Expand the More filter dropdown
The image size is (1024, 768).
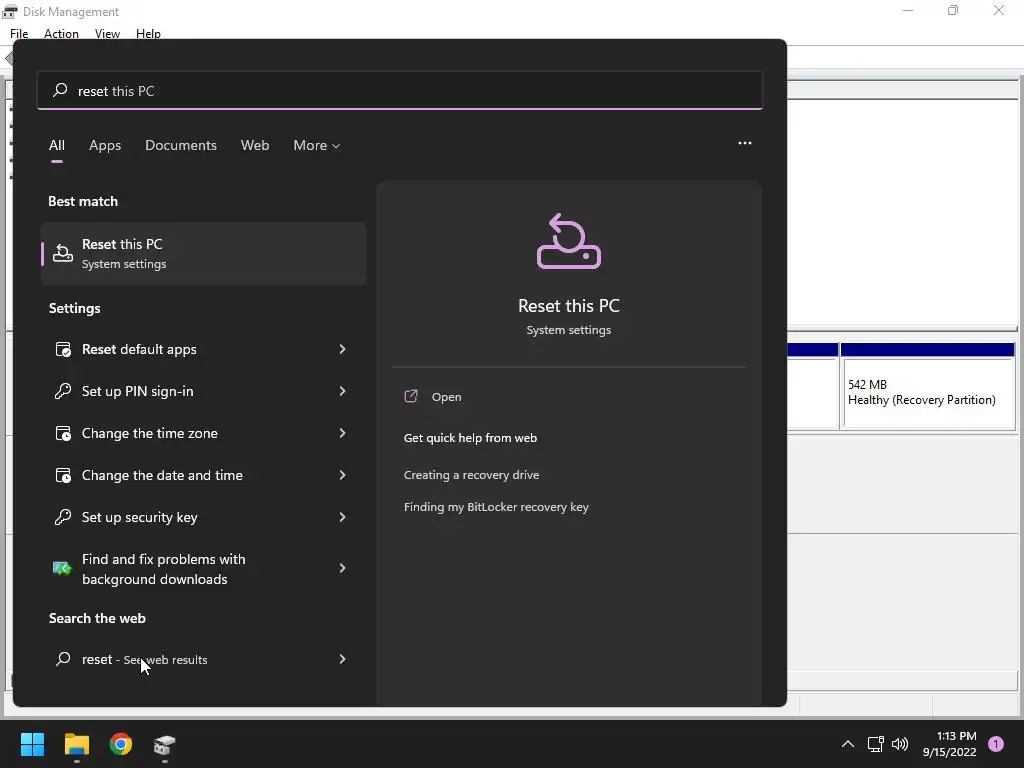pyautogui.click(x=317, y=145)
